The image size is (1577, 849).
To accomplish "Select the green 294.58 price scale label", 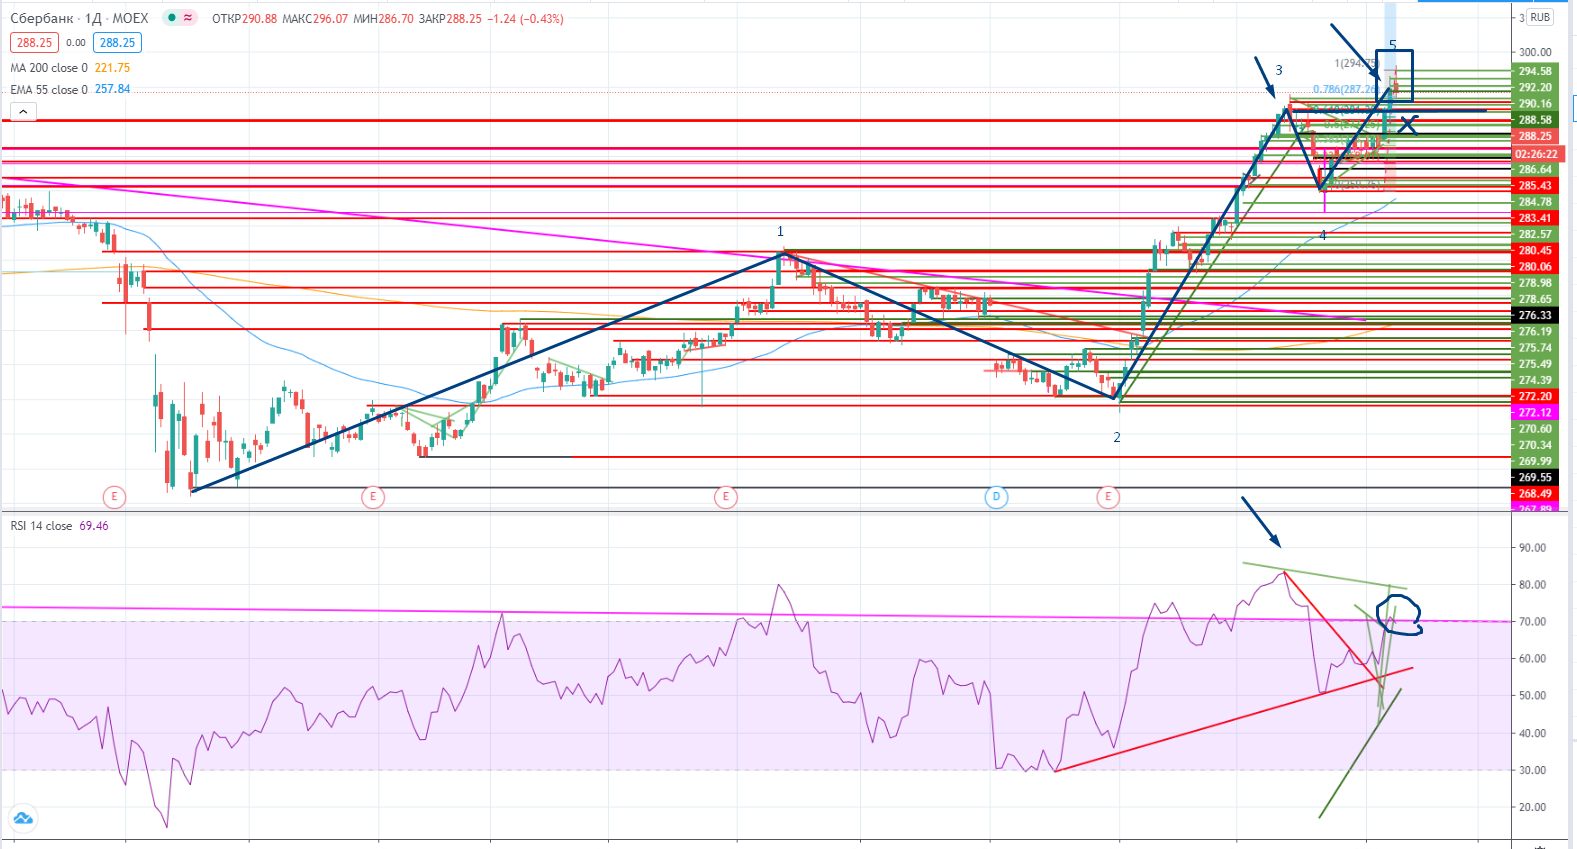I will point(1535,71).
